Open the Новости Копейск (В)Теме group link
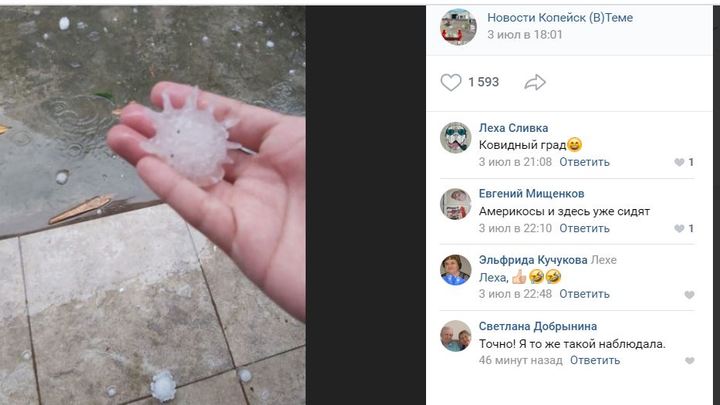Viewport: 720px width, 405px height. tap(560, 17)
